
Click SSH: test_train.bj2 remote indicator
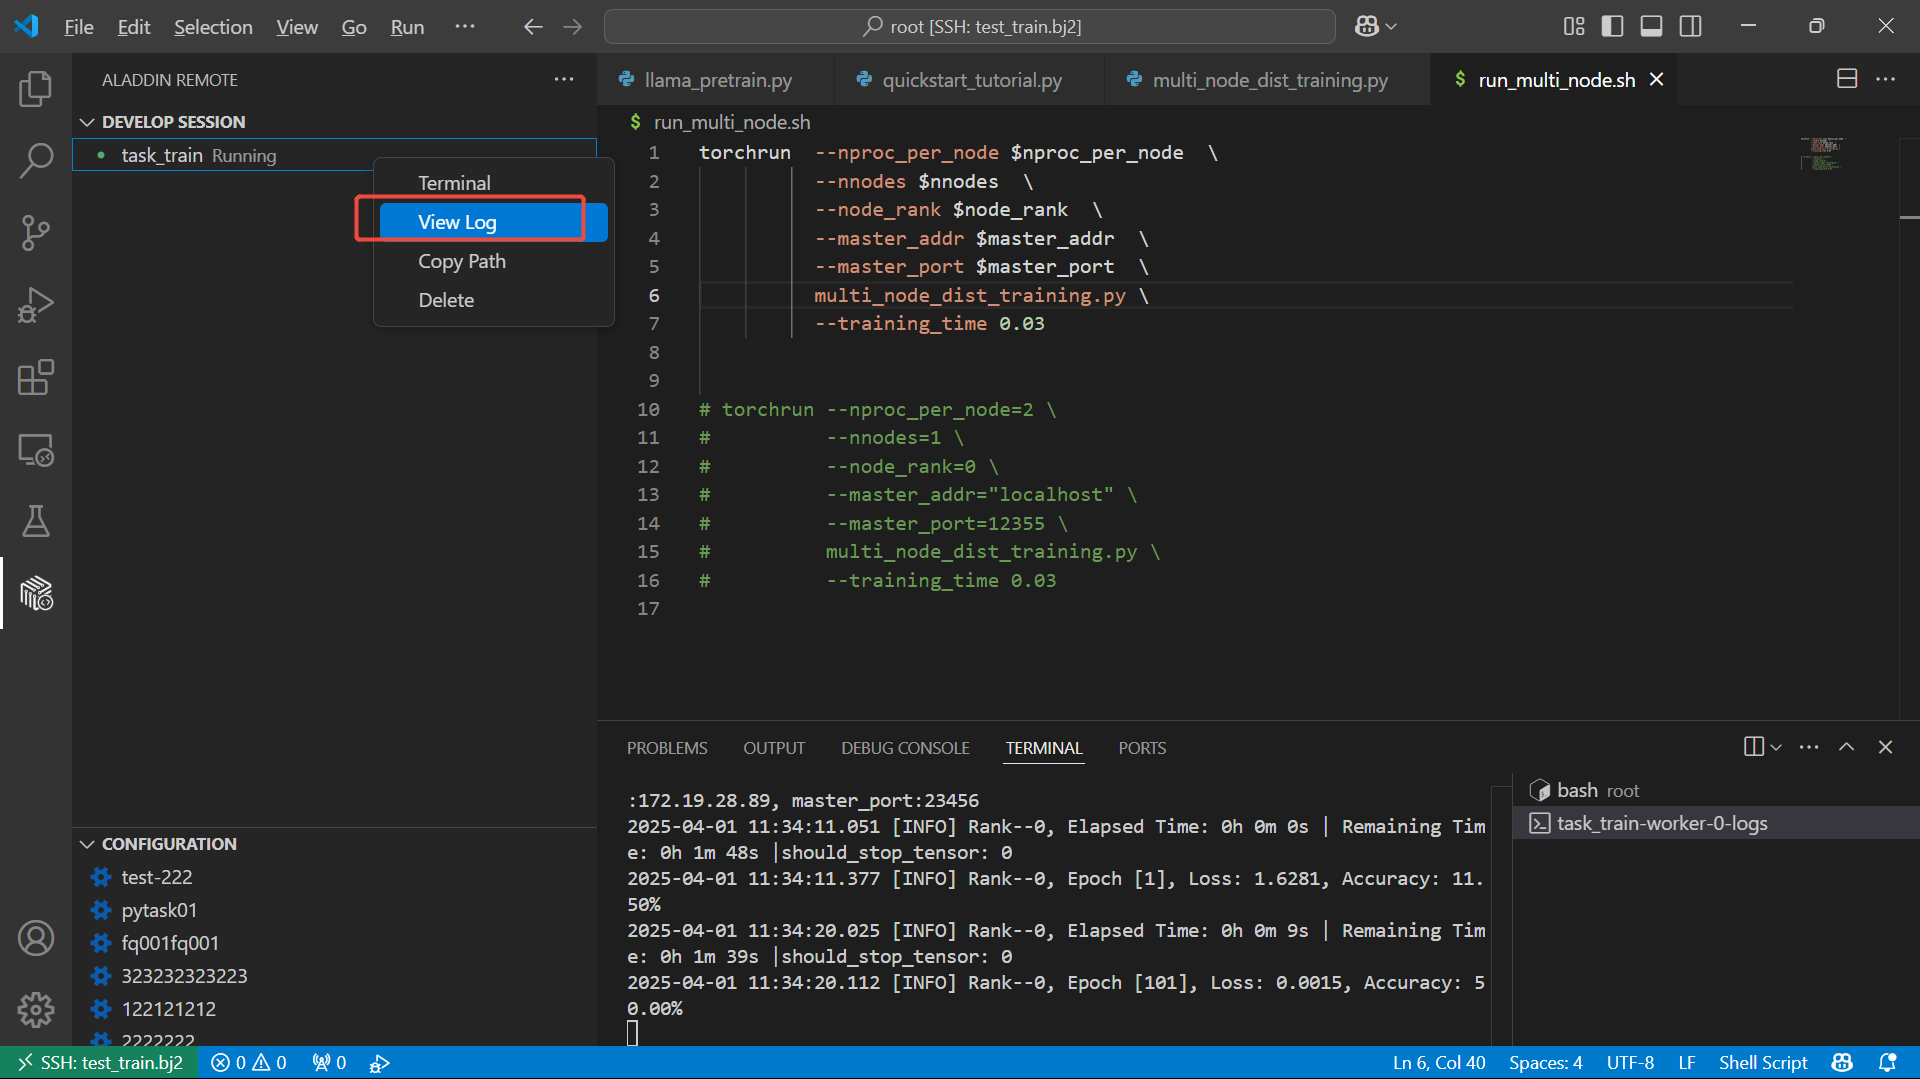coord(100,1063)
